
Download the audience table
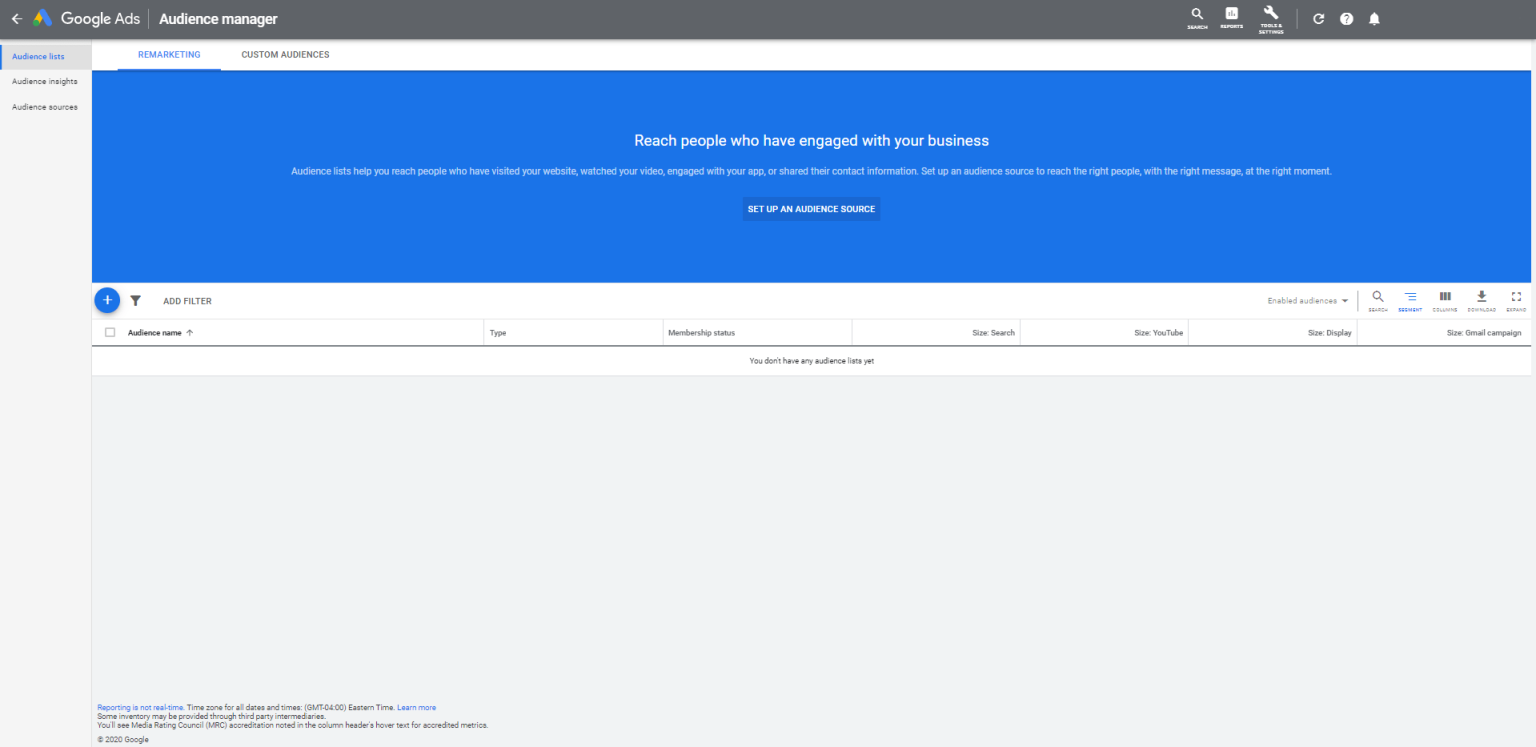(x=1481, y=300)
